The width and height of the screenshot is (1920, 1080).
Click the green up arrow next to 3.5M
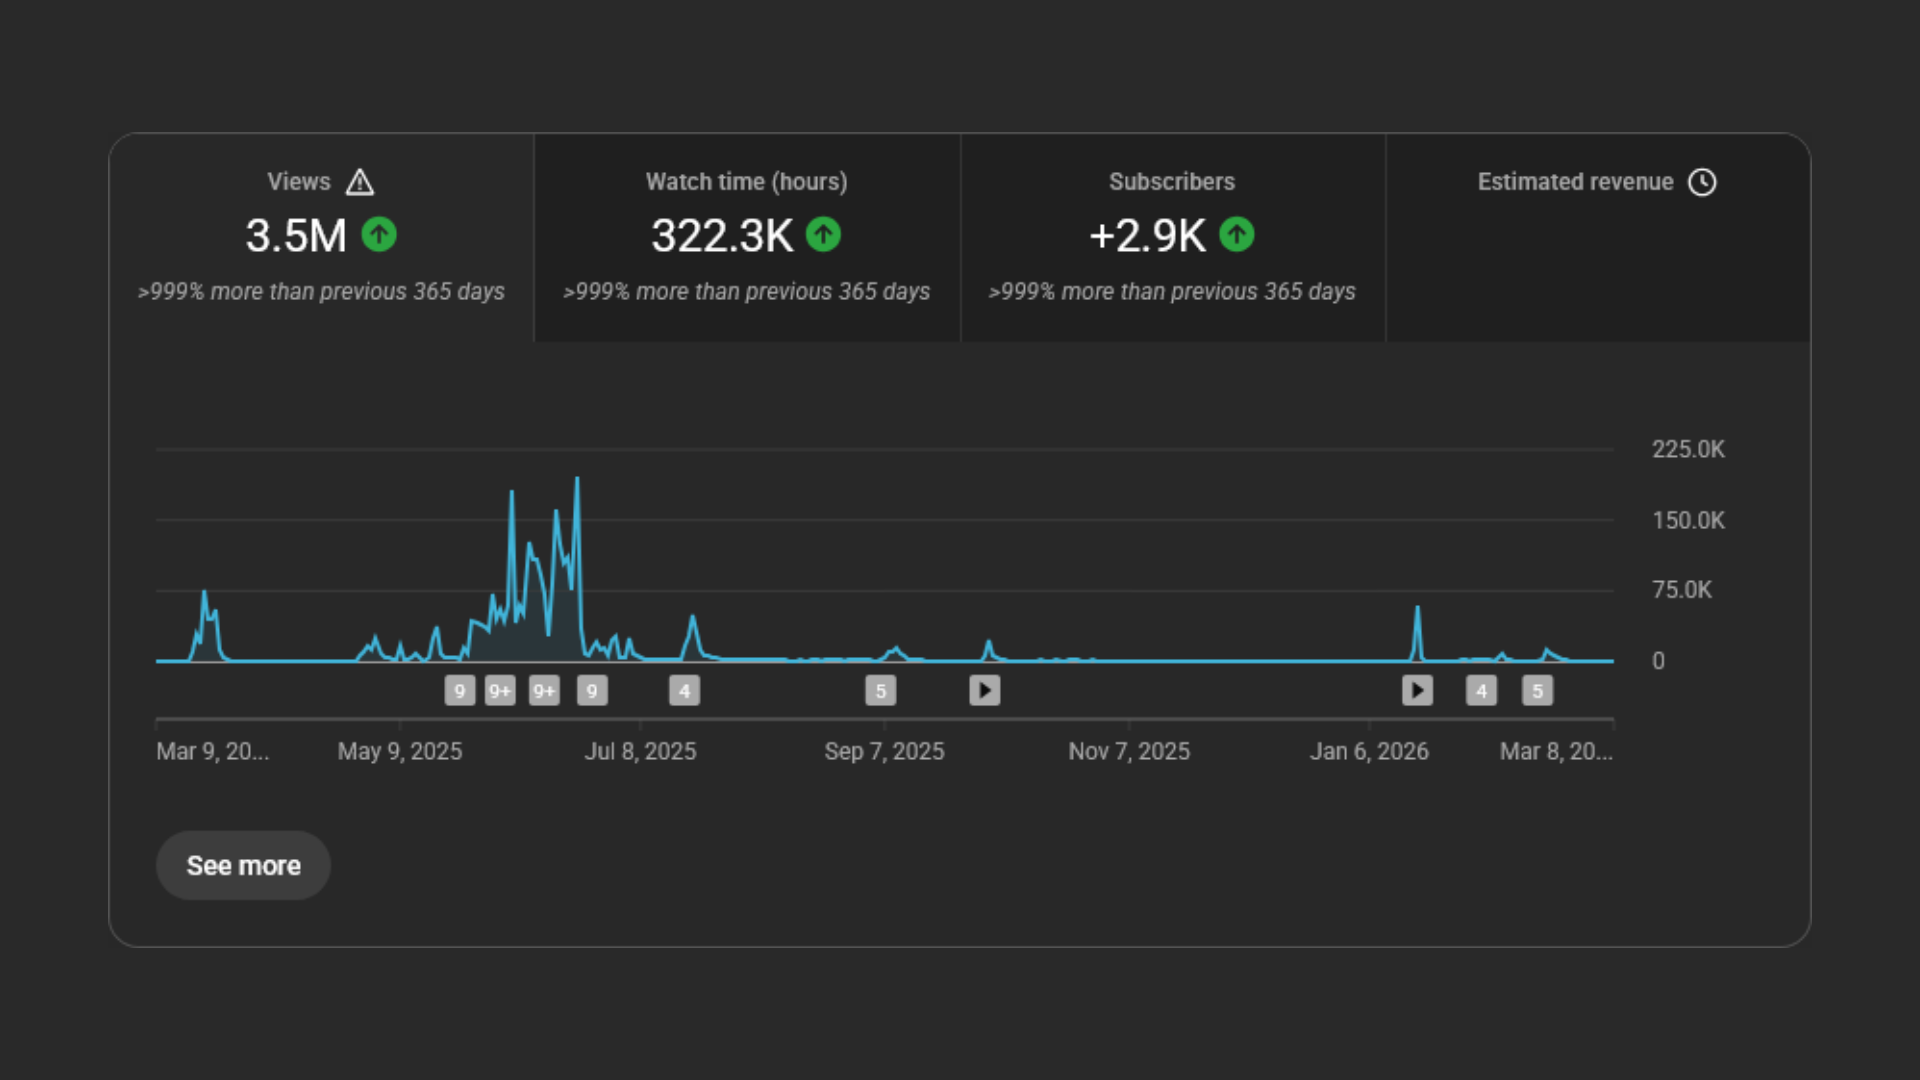[x=379, y=234]
